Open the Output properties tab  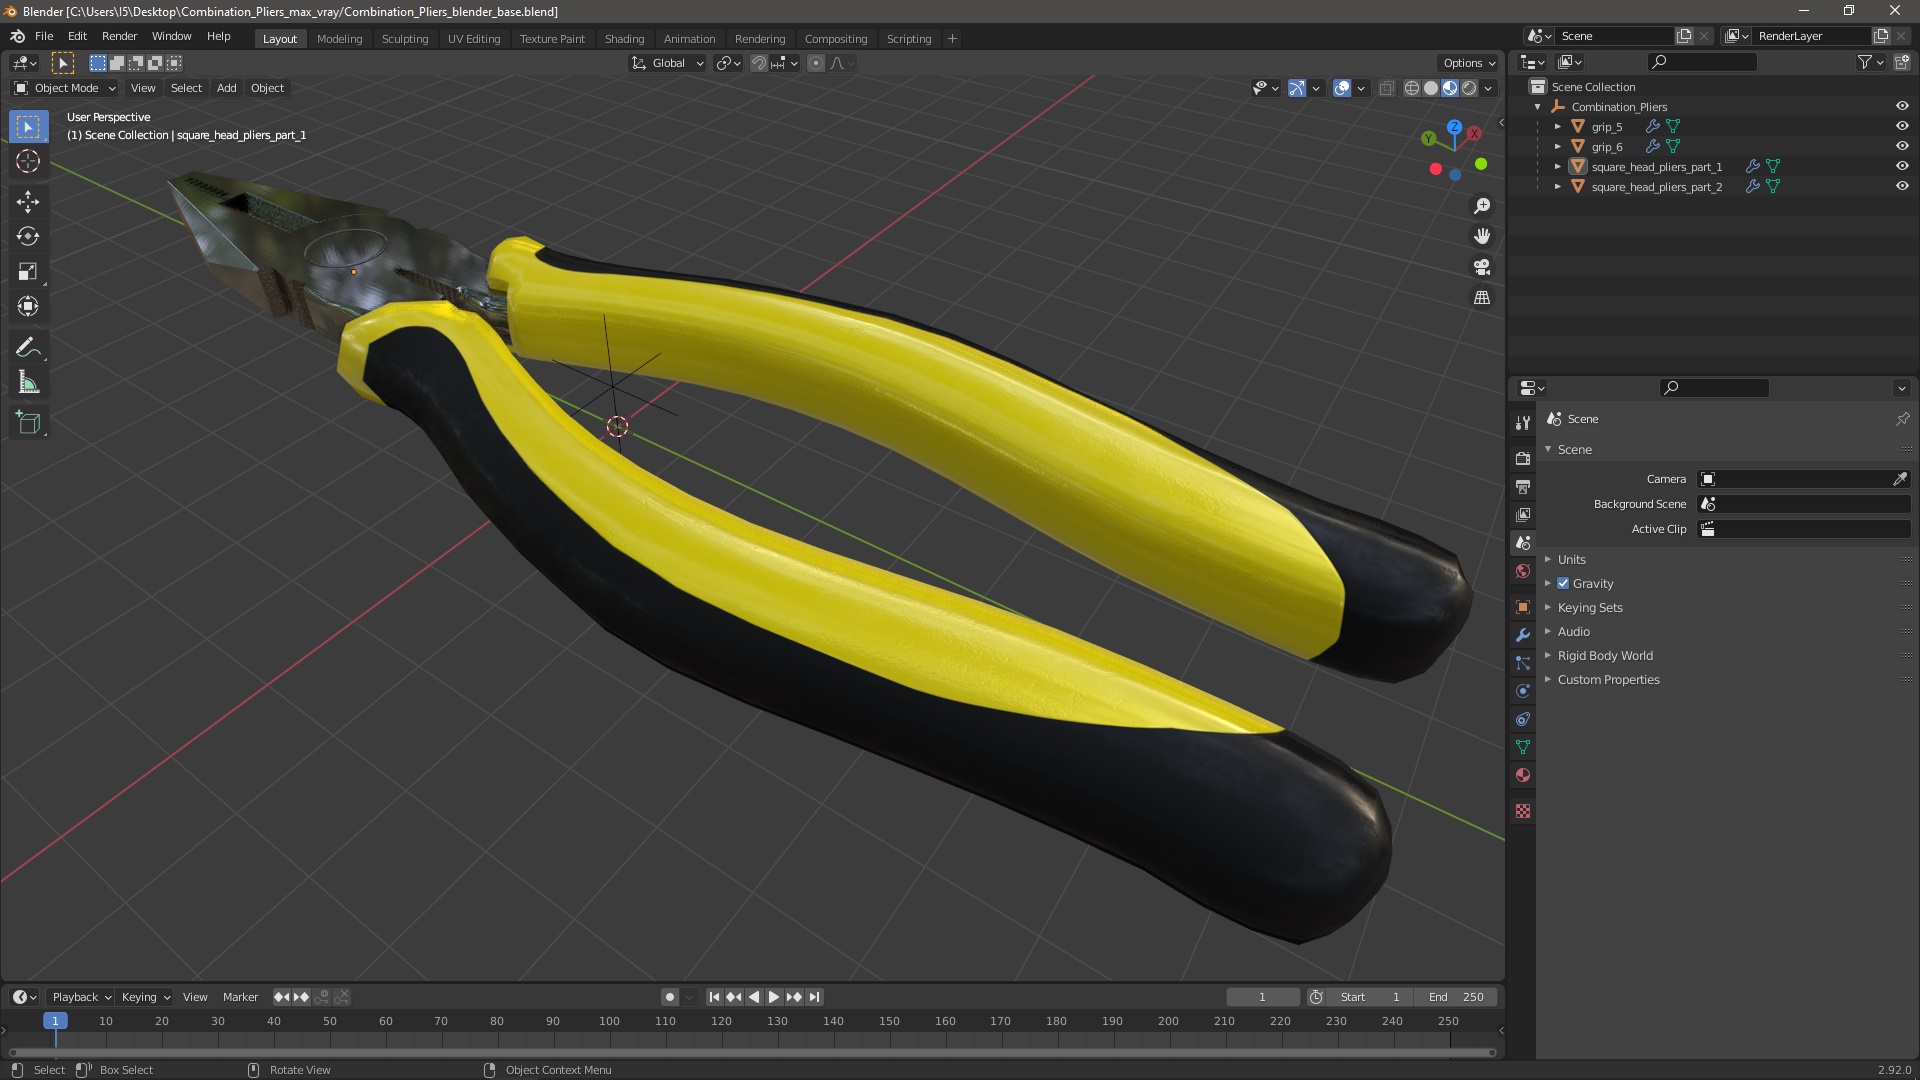click(x=1523, y=487)
